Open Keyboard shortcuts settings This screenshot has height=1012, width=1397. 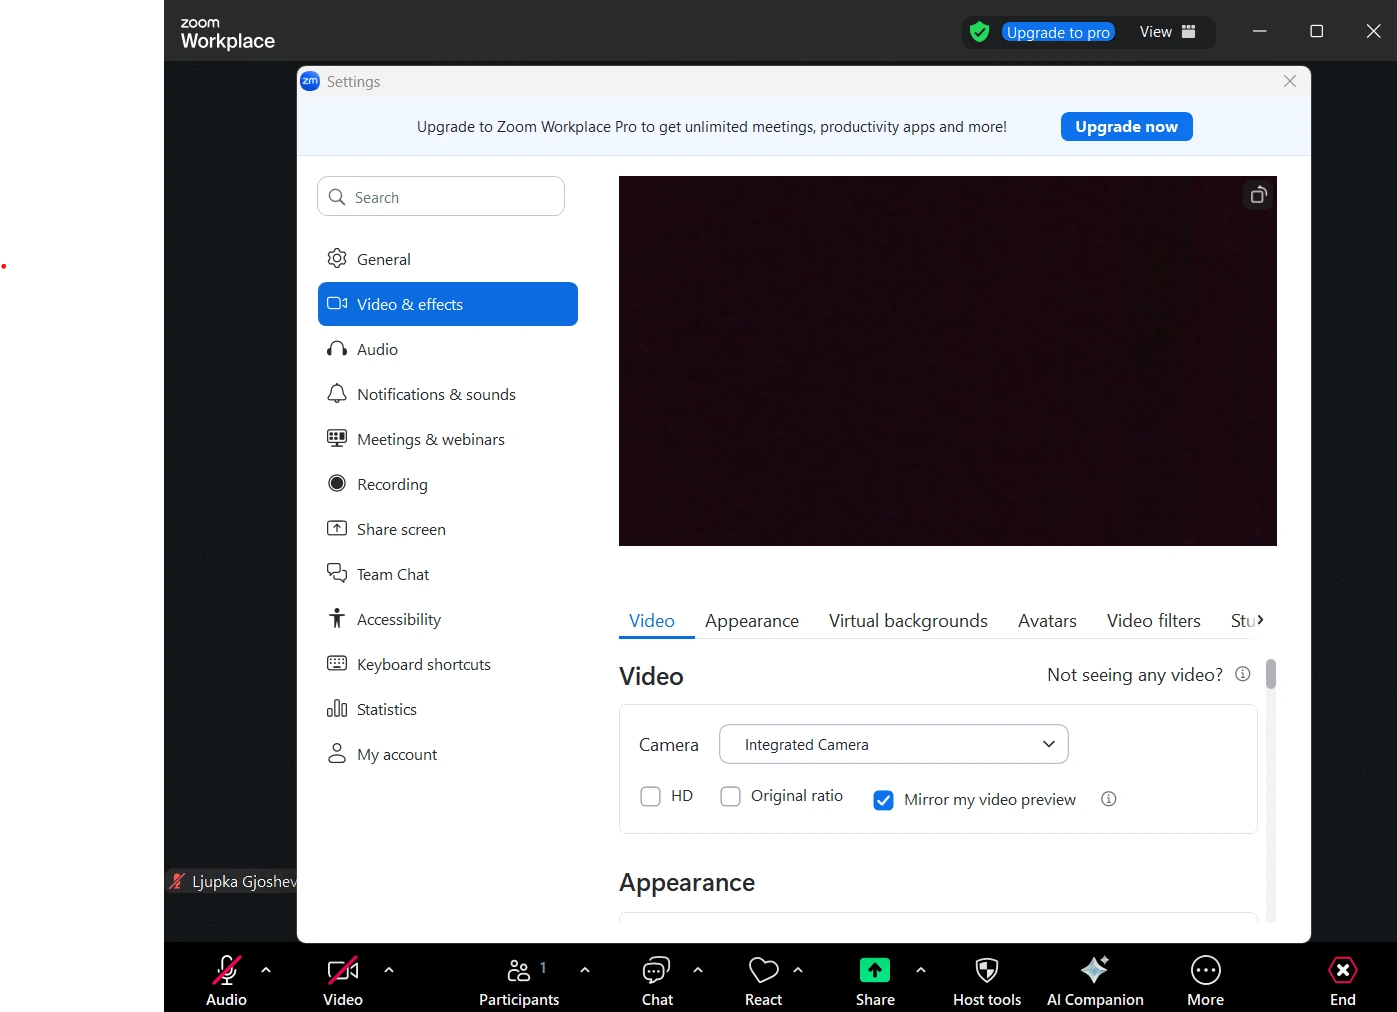pyautogui.click(x=423, y=663)
